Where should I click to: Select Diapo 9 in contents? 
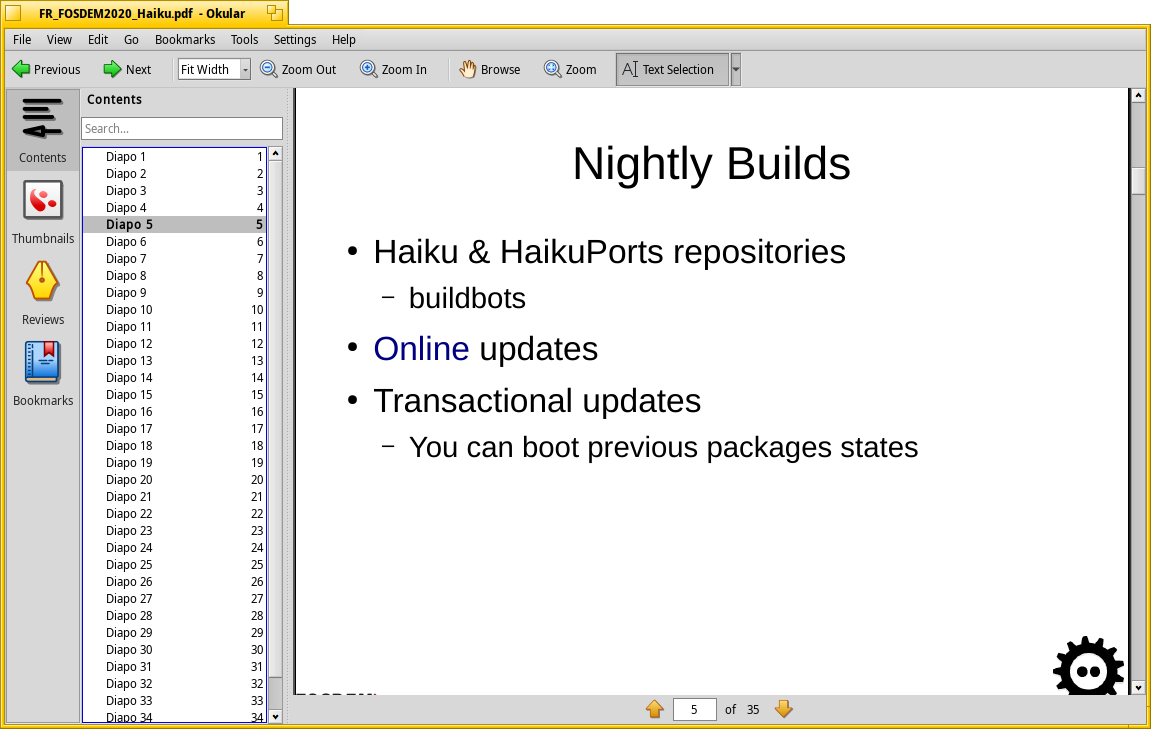point(174,292)
